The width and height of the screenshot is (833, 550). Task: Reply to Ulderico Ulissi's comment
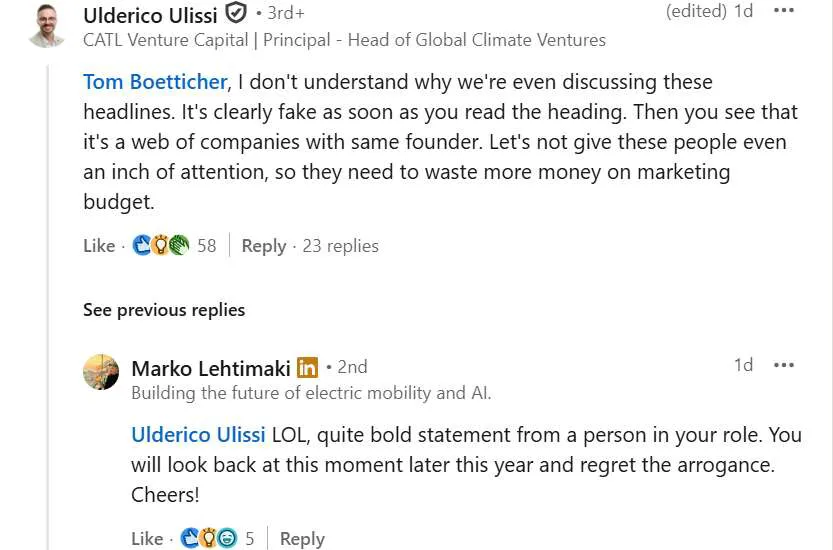[x=263, y=246]
